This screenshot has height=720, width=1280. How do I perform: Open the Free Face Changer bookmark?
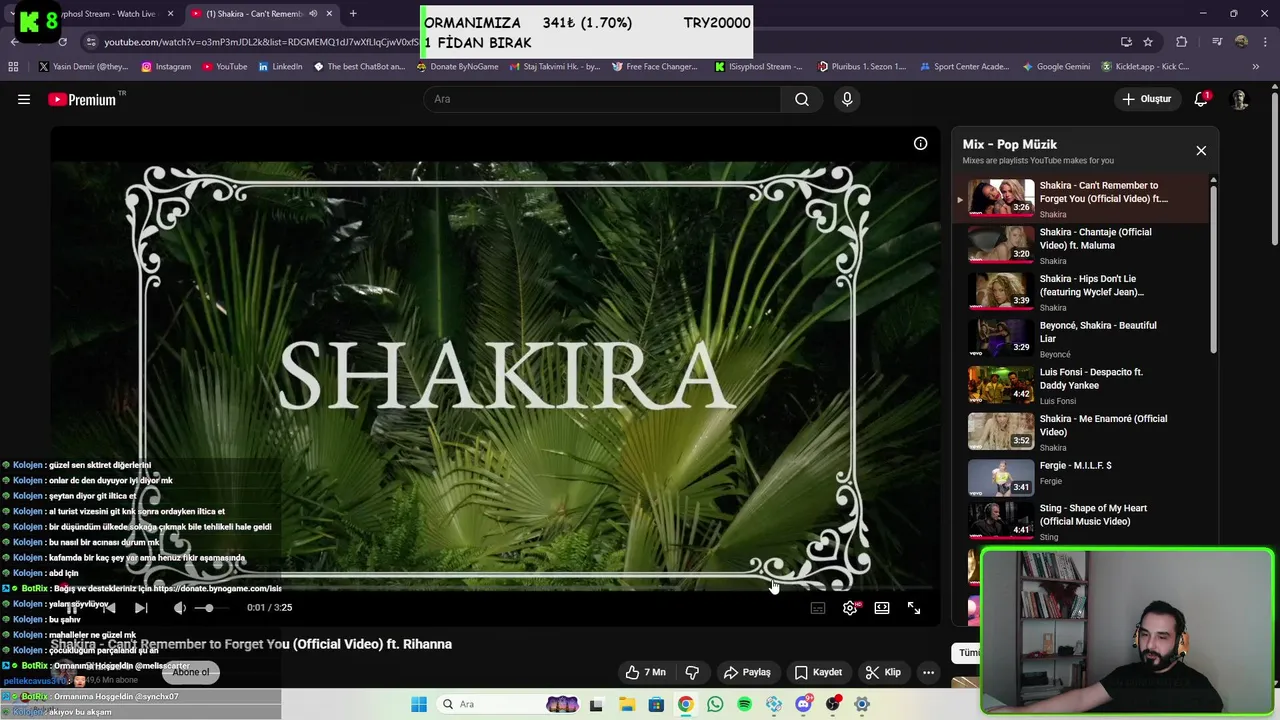pyautogui.click(x=654, y=67)
